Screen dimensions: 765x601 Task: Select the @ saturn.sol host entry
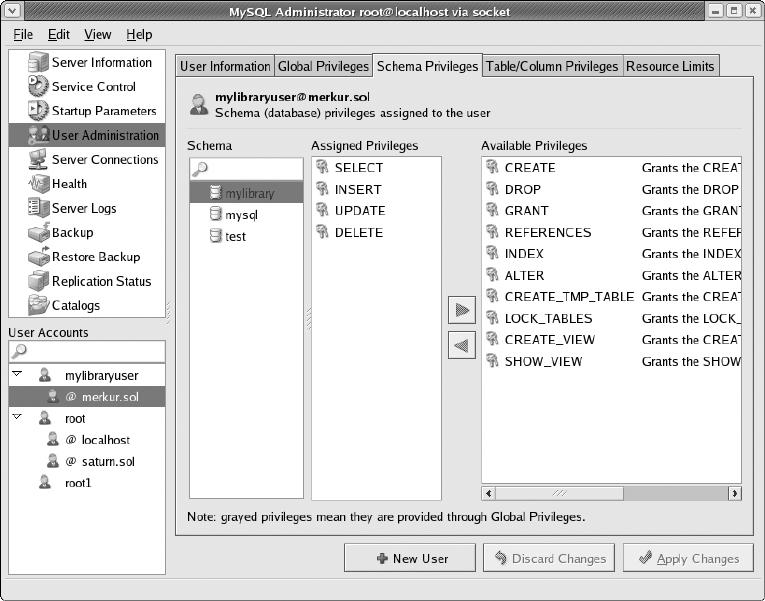[x=87, y=461]
